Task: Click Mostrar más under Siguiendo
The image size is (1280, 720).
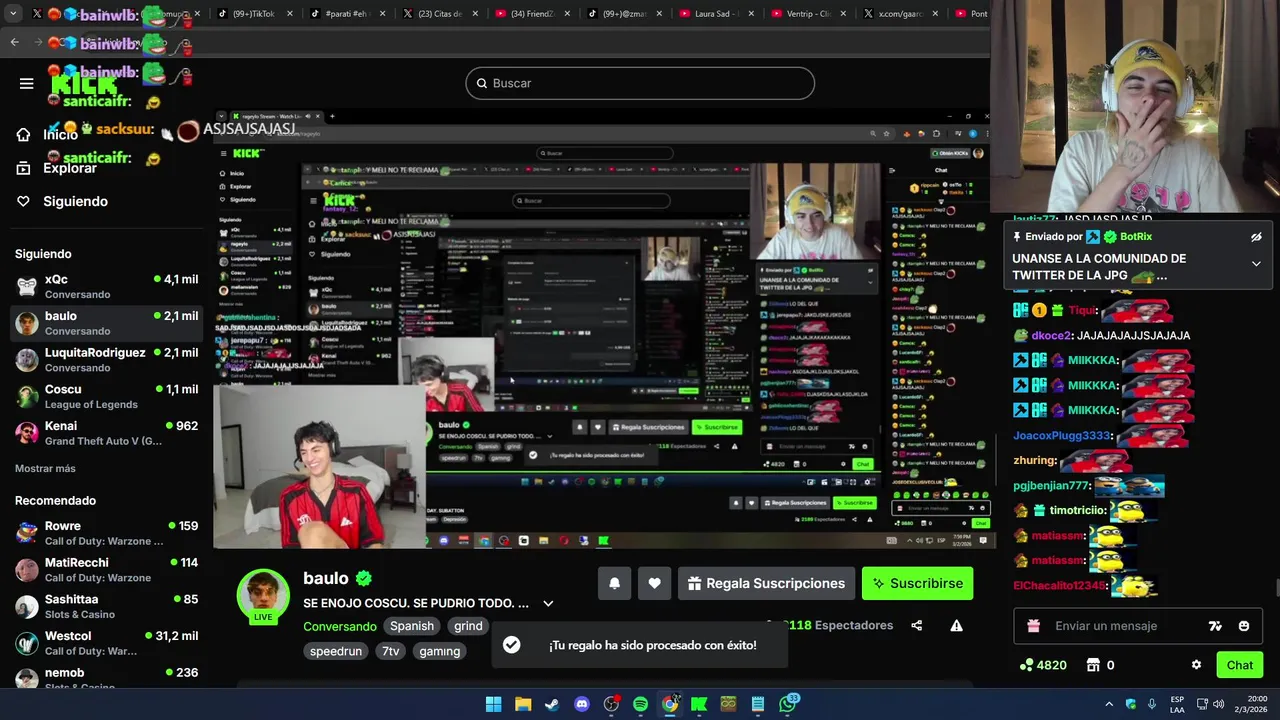Action: (x=45, y=468)
